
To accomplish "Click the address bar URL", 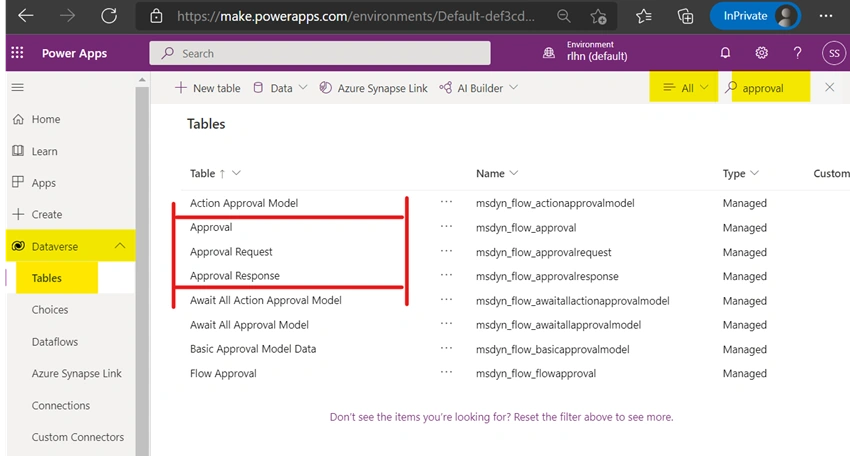I will [x=356, y=16].
